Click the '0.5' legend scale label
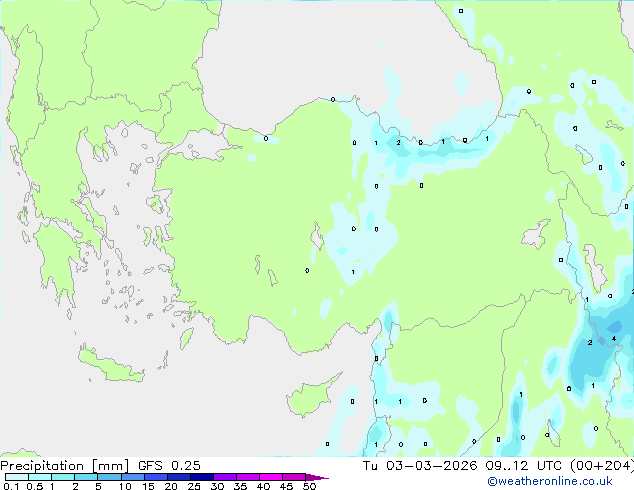Image resolution: width=634 pixels, height=490 pixels. click(35, 486)
